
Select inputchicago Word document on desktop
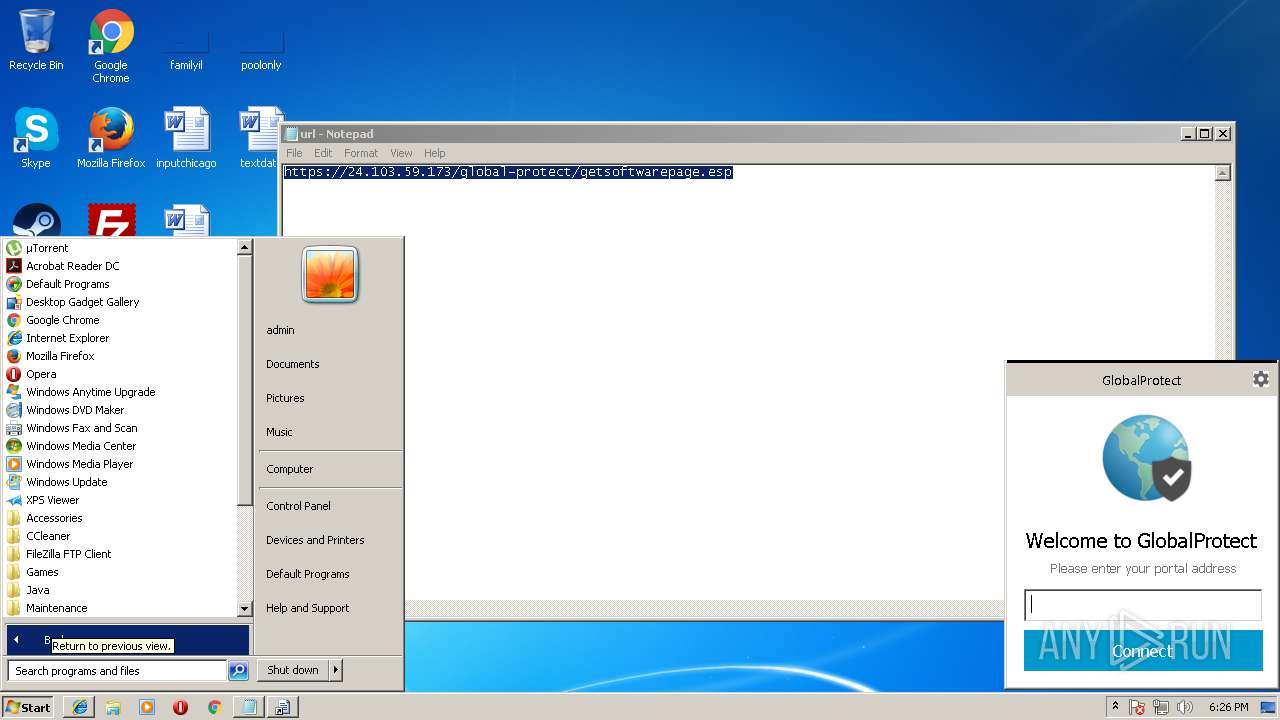tap(186, 138)
